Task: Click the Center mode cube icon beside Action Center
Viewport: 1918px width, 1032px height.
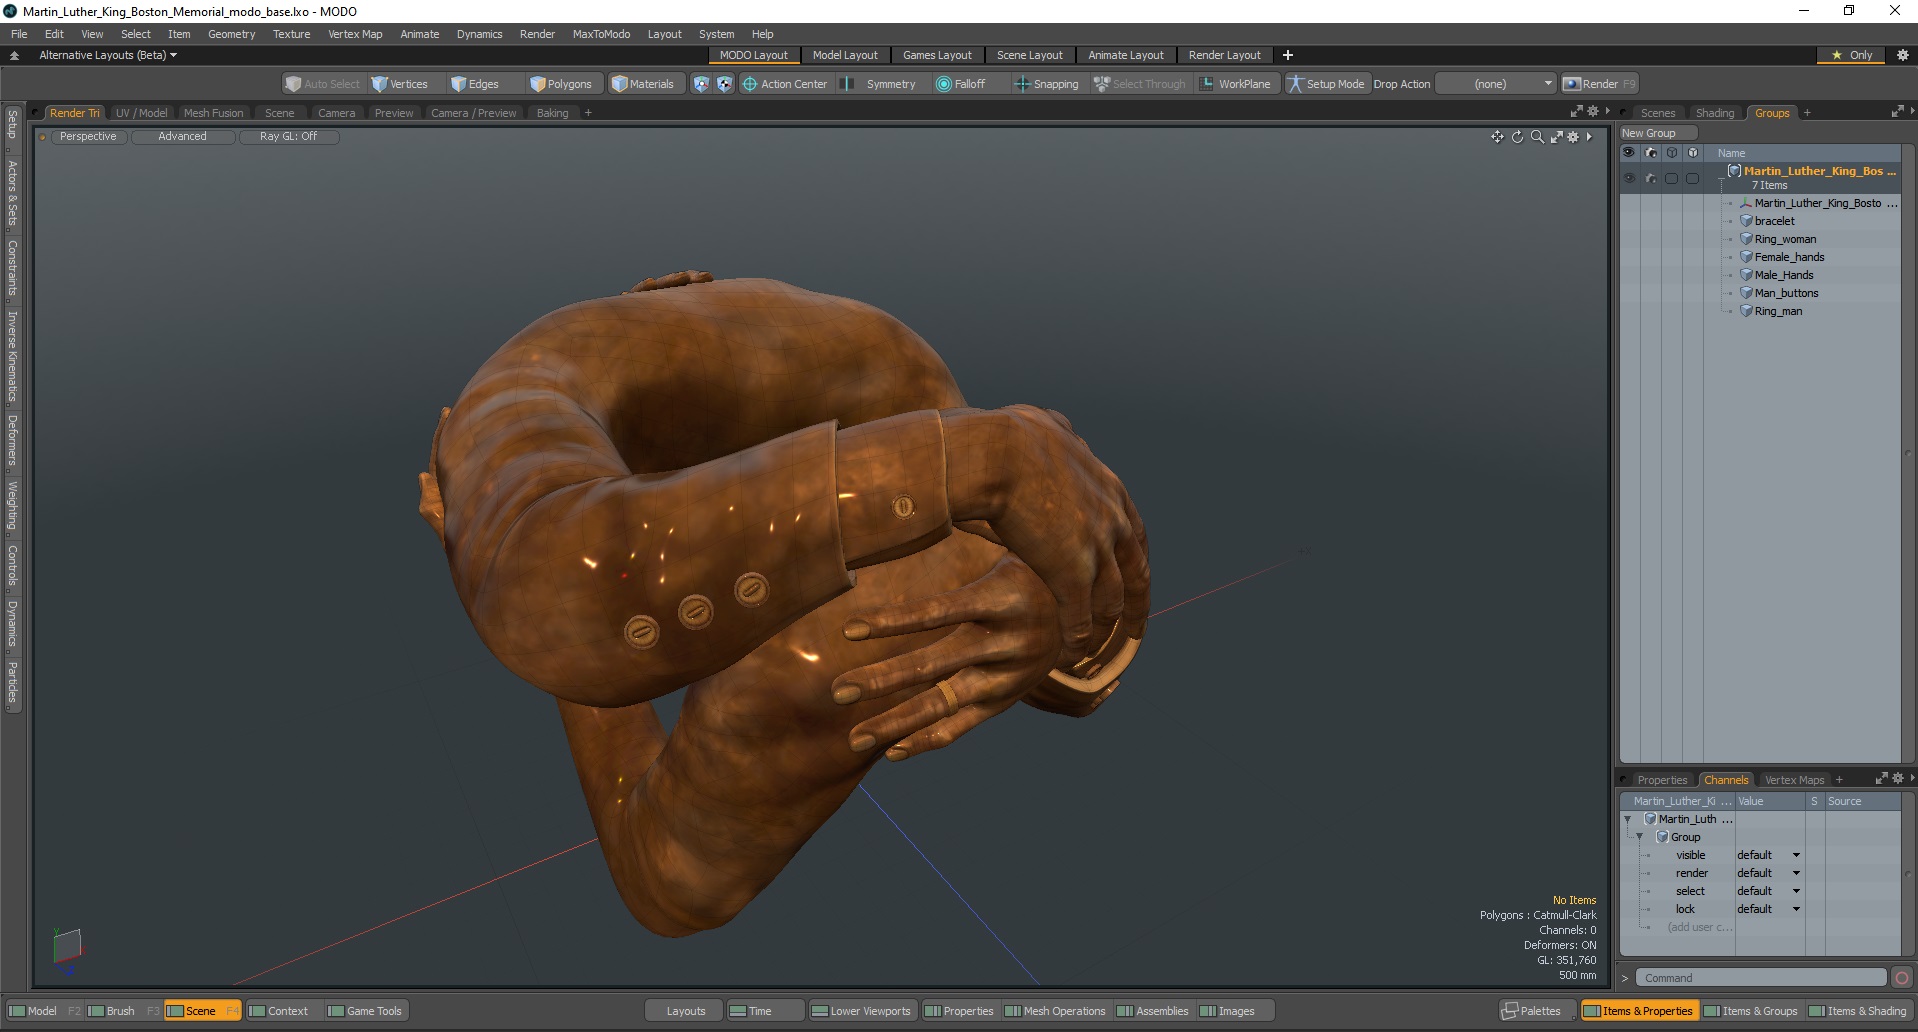Action: click(724, 84)
